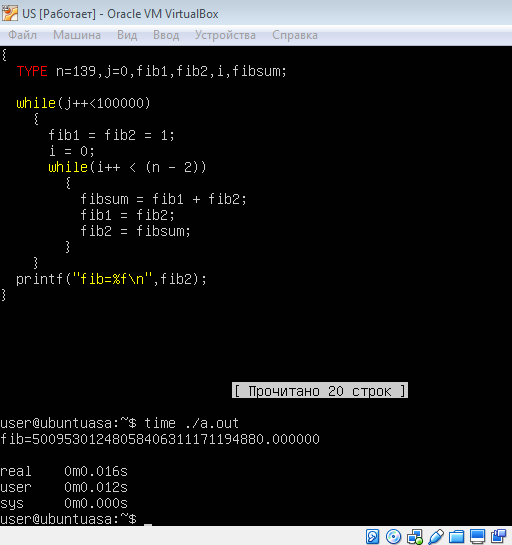Click the display monitor status icon
This screenshot has height=545, width=512.
tap(478, 536)
